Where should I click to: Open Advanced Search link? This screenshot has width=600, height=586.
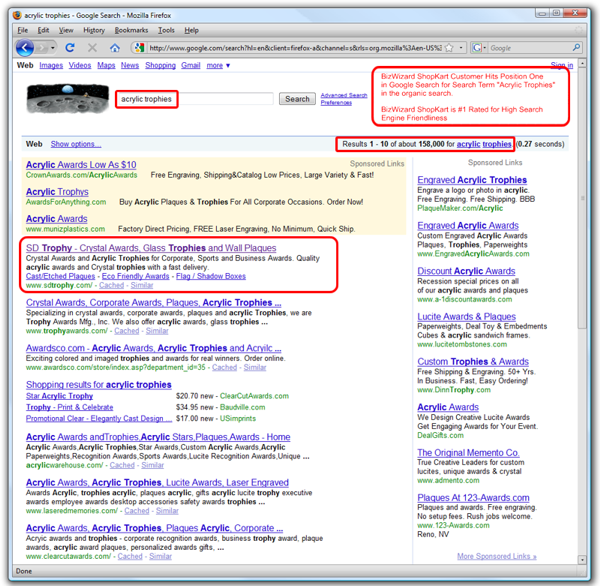344,95
